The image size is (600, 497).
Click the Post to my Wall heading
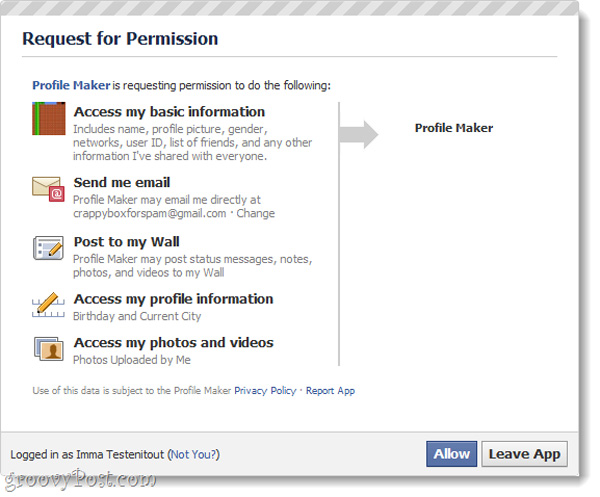[127, 242]
